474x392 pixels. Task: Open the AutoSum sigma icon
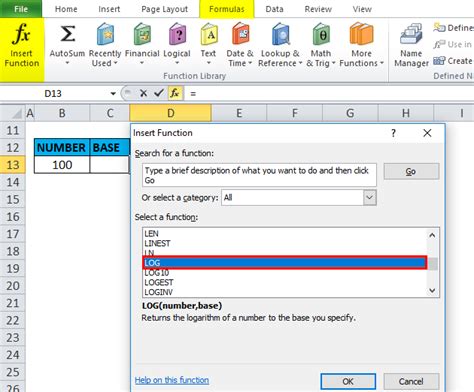click(67, 34)
